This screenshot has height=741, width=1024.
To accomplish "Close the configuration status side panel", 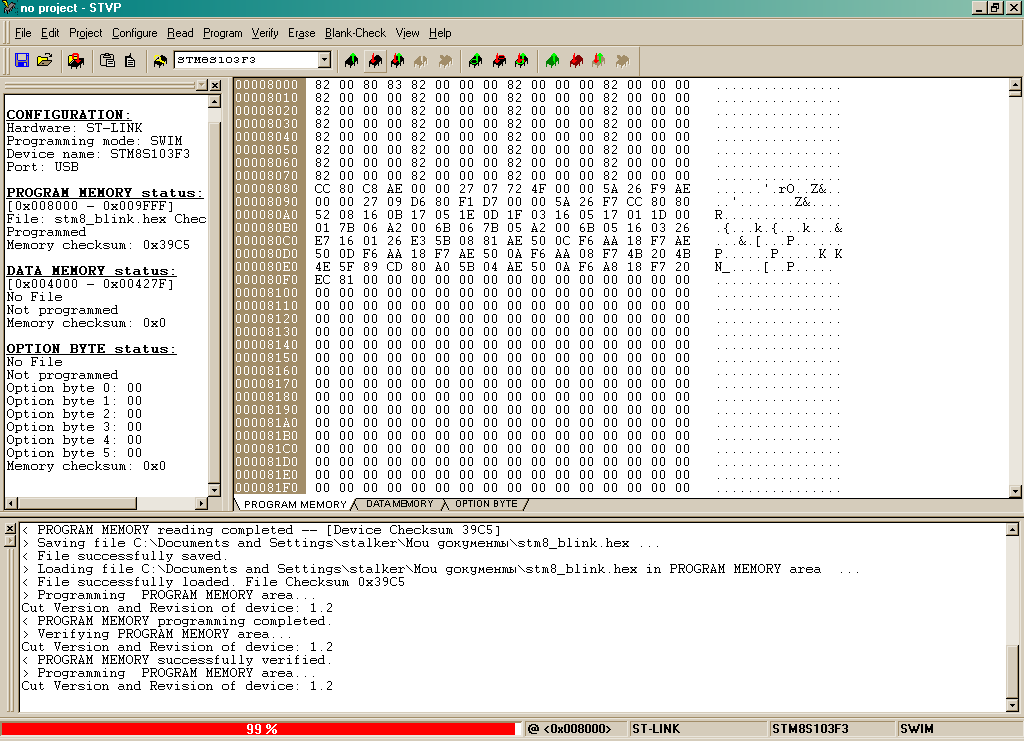I will pos(215,86).
